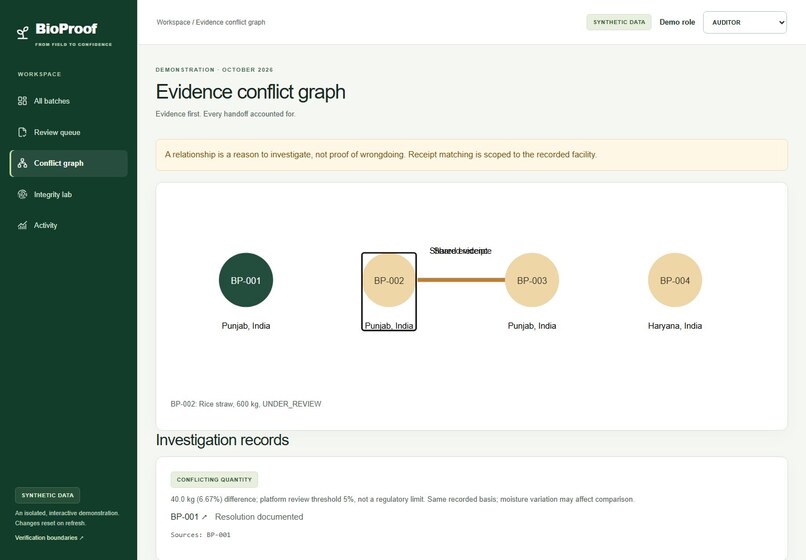Open All batches via its grid icon
This screenshot has height=560, width=806.
click(x=22, y=101)
